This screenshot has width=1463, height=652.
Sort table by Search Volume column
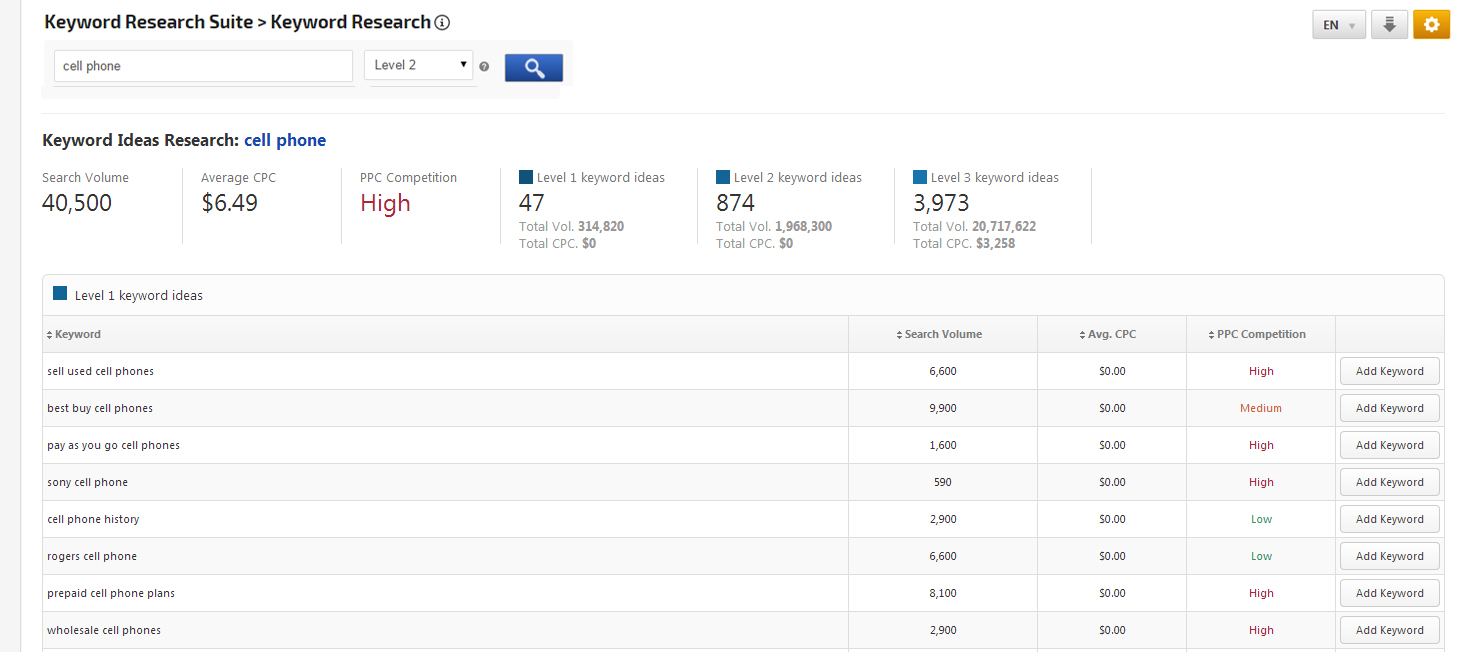click(942, 334)
